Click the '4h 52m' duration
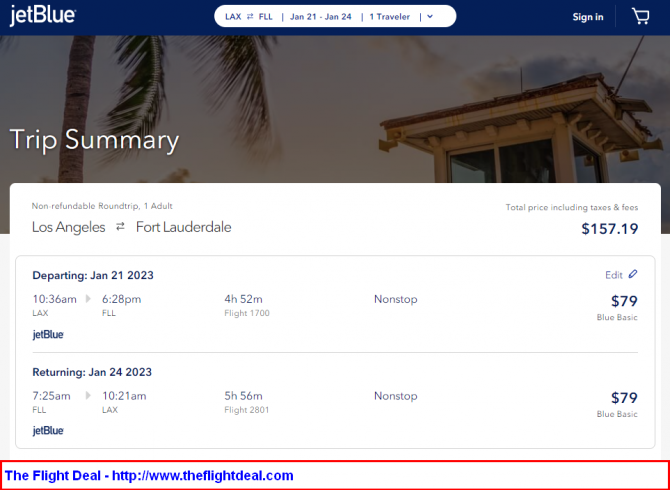670x490 pixels. (244, 299)
